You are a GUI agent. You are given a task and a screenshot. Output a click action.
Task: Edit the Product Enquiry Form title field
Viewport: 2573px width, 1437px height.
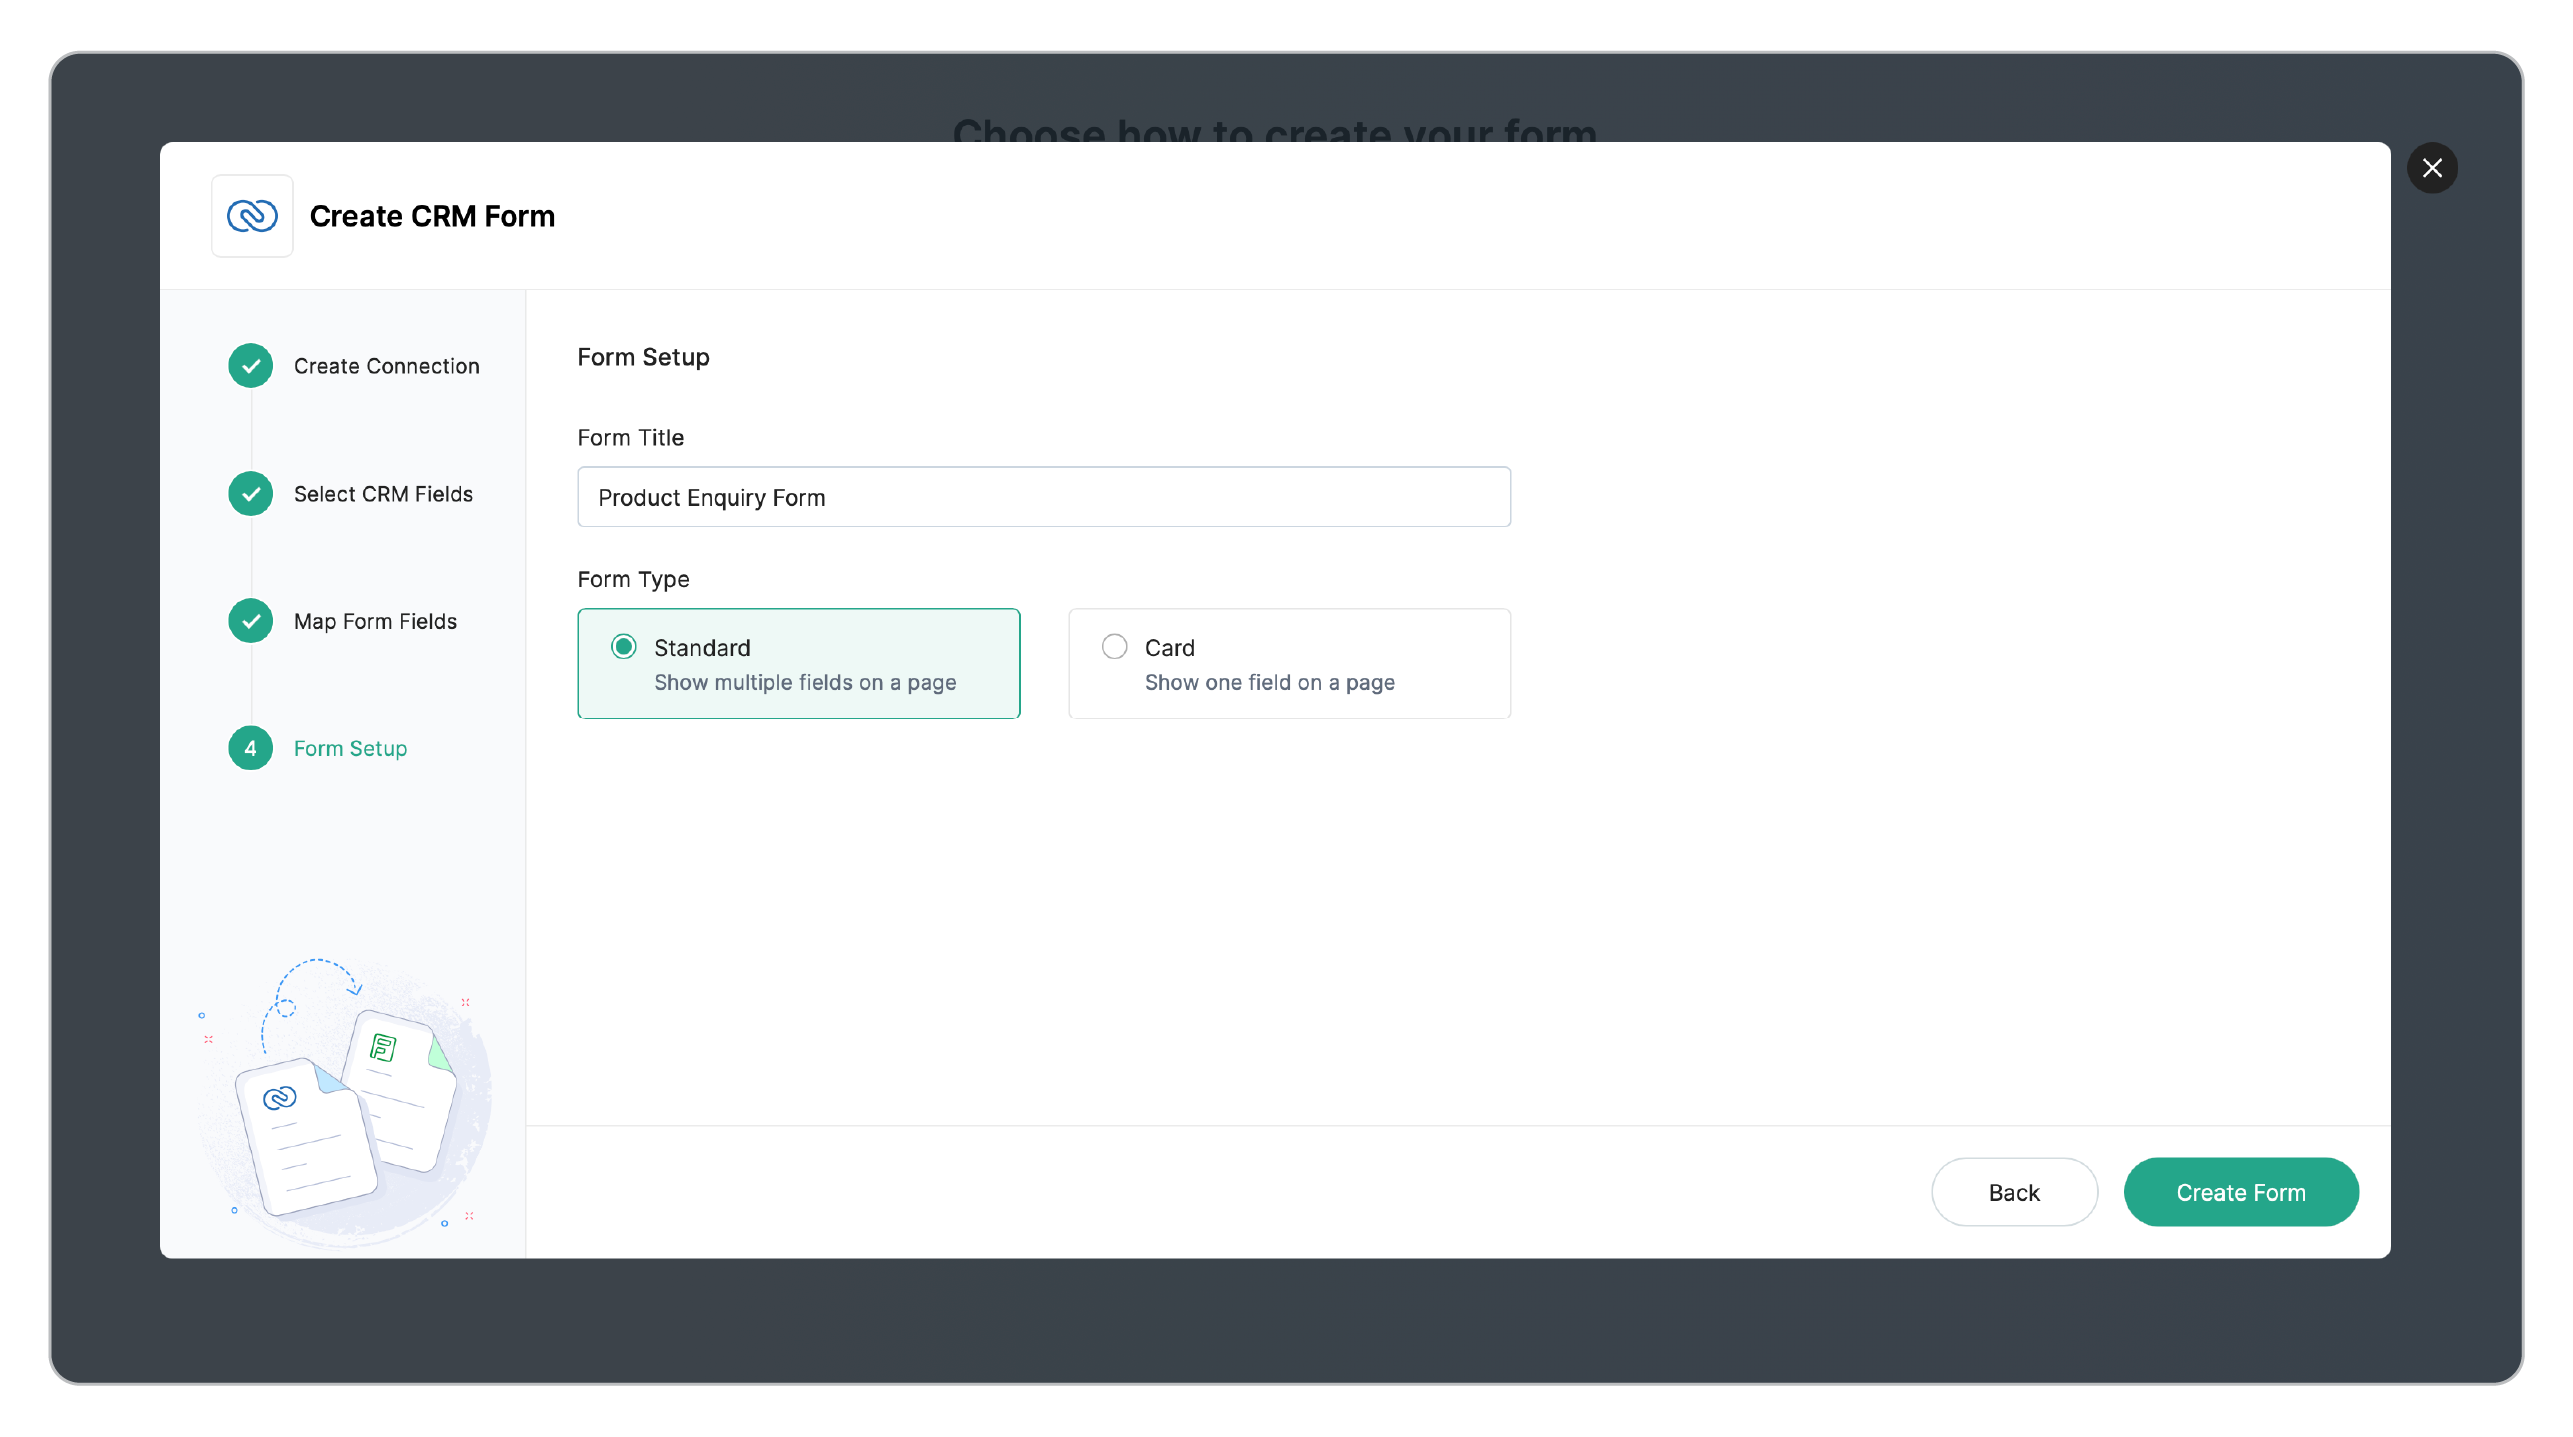tap(1043, 497)
